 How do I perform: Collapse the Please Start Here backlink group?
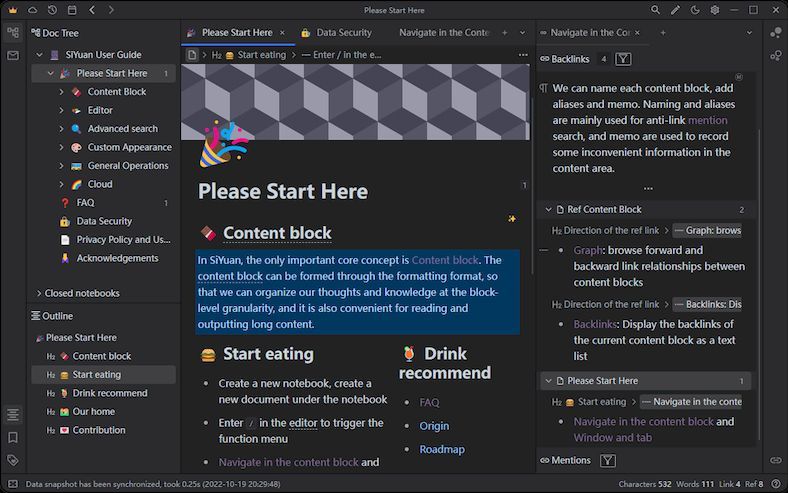[x=548, y=381]
